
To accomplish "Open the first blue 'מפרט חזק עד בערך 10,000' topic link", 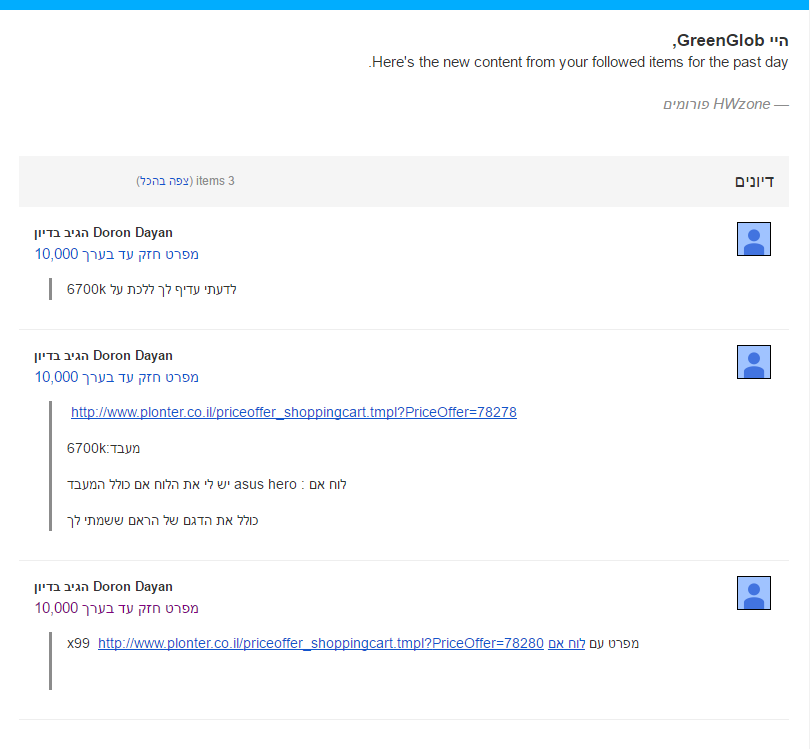I will click(x=117, y=254).
